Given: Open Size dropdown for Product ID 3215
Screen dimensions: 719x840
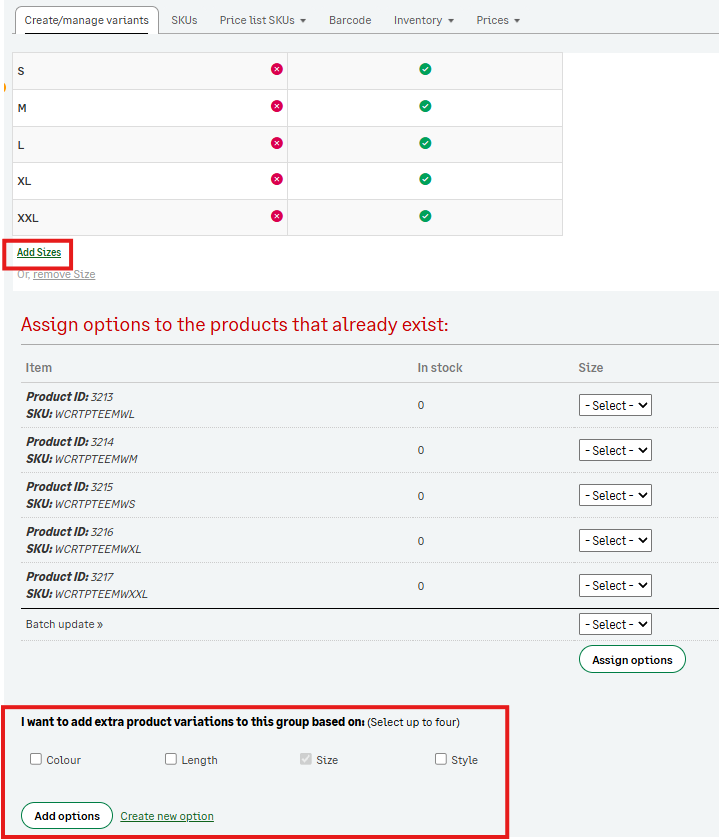Looking at the screenshot, I should 615,496.
